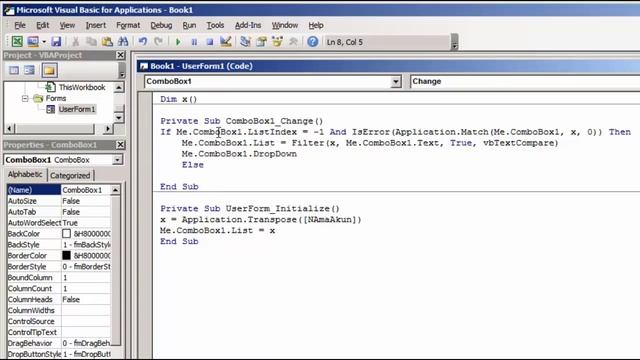Open the Object Browser icon
Image resolution: width=640 pixels, height=360 pixels.
point(277,42)
